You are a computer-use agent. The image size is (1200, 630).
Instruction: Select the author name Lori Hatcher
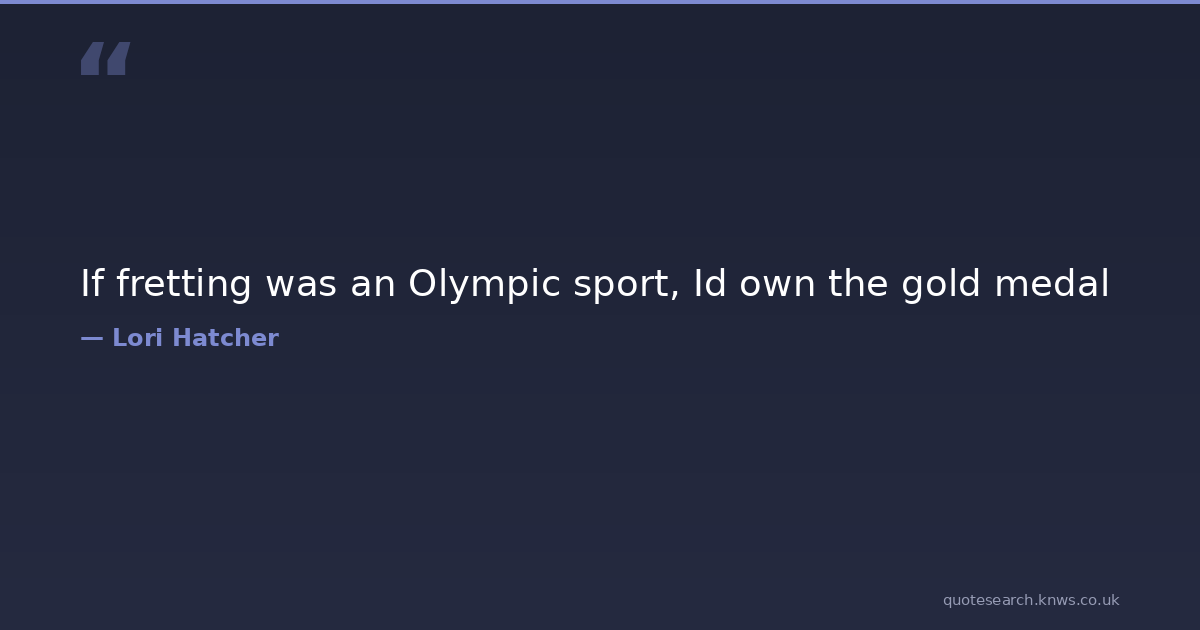coord(195,338)
